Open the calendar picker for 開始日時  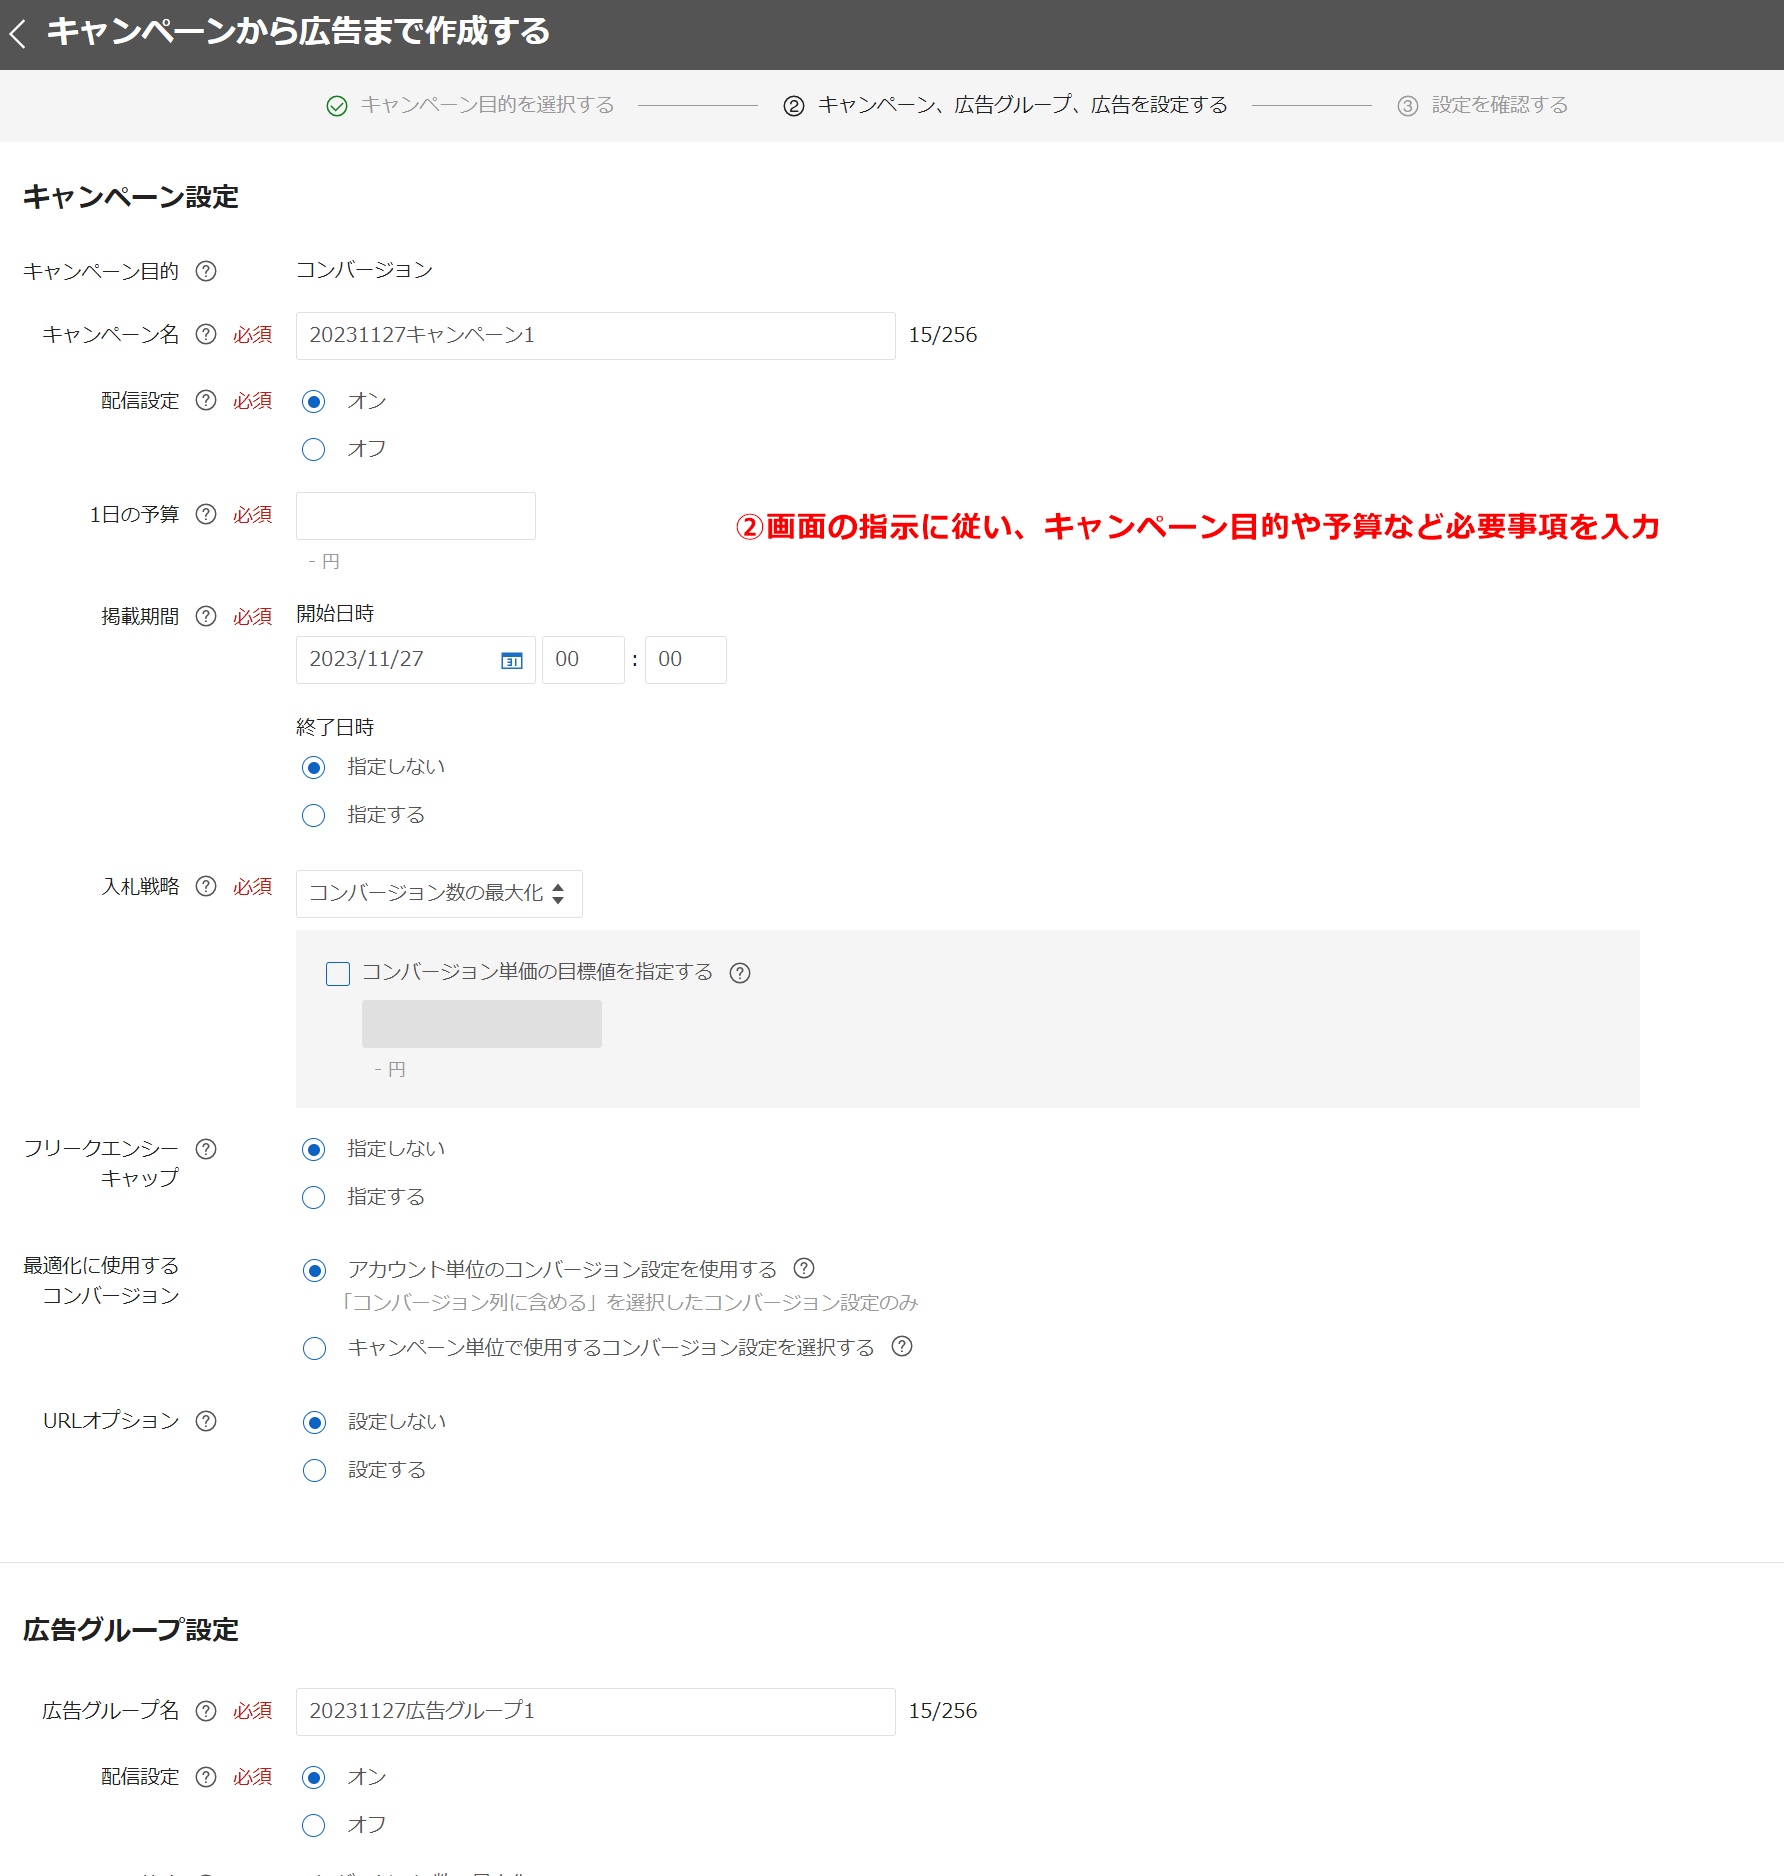pyautogui.click(x=511, y=659)
